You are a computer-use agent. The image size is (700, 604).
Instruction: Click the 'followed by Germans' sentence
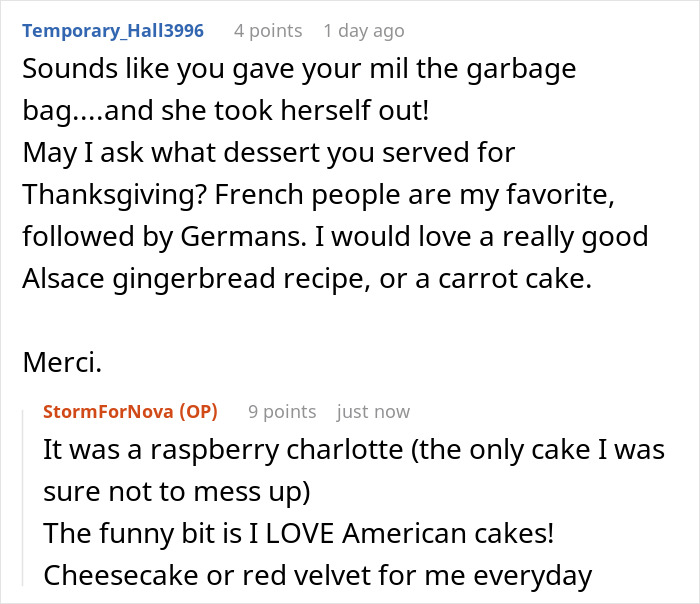164,237
